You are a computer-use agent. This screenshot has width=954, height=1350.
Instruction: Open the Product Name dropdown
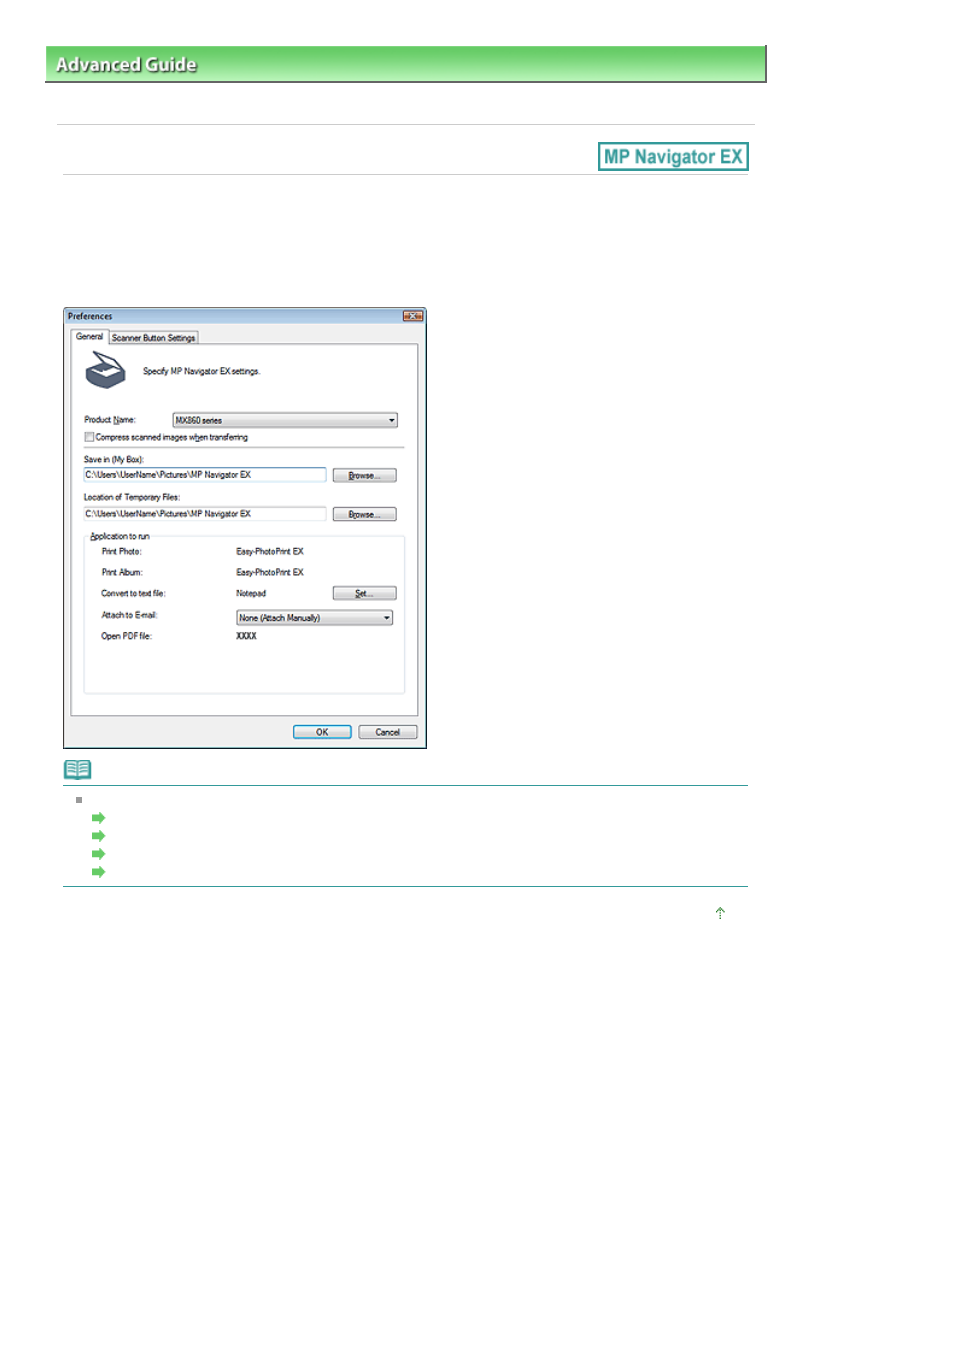pos(285,420)
